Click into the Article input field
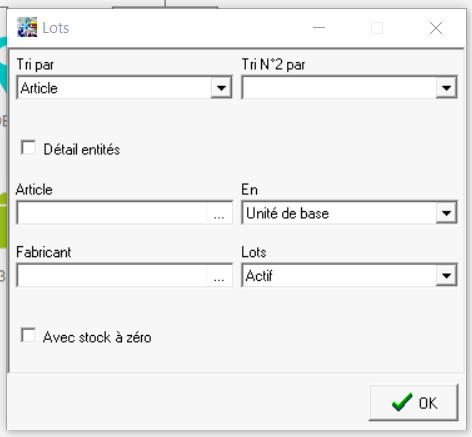 (x=112, y=213)
